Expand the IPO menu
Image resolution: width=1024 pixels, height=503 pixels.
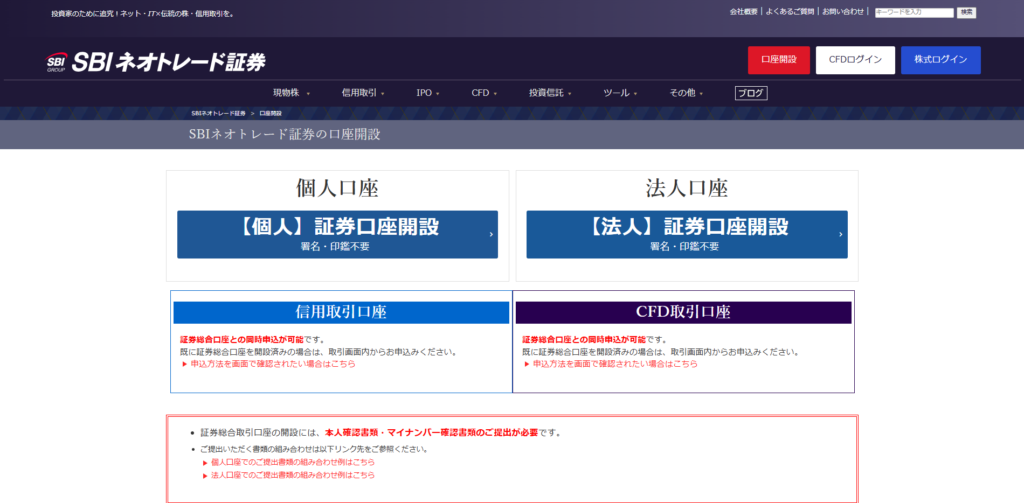click(x=428, y=93)
